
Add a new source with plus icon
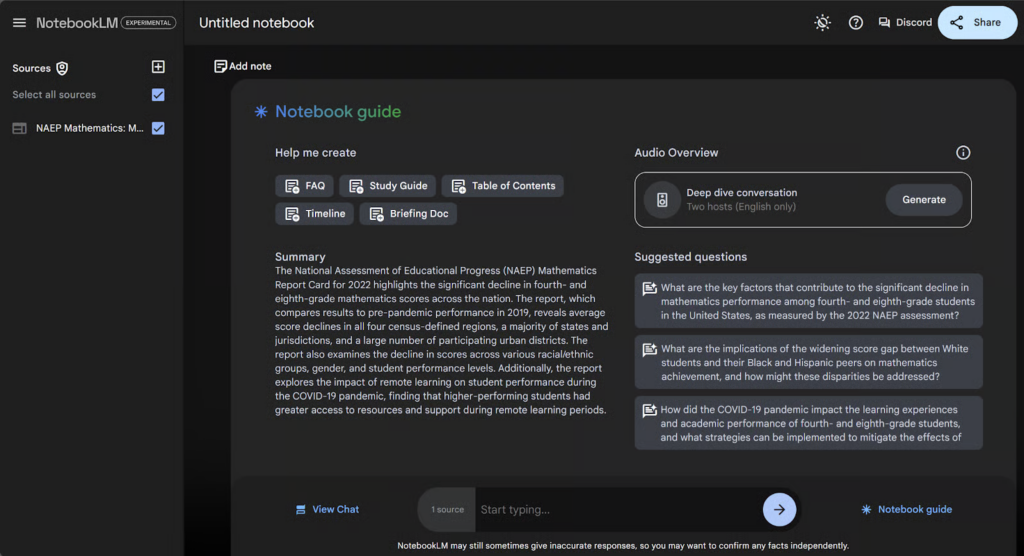click(x=158, y=67)
